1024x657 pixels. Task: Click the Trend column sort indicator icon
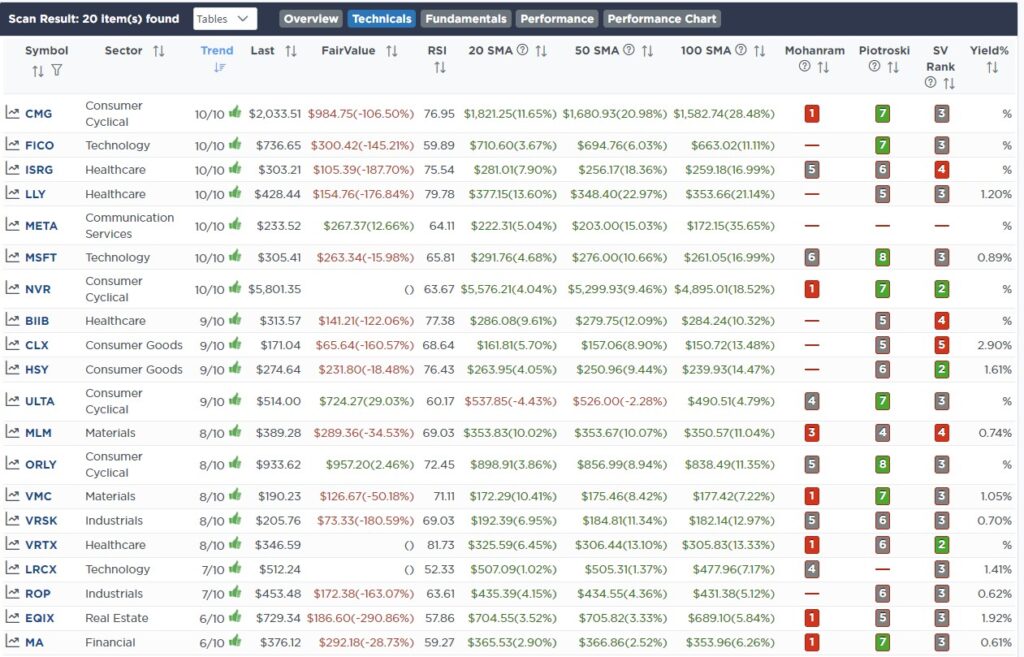(x=219, y=67)
